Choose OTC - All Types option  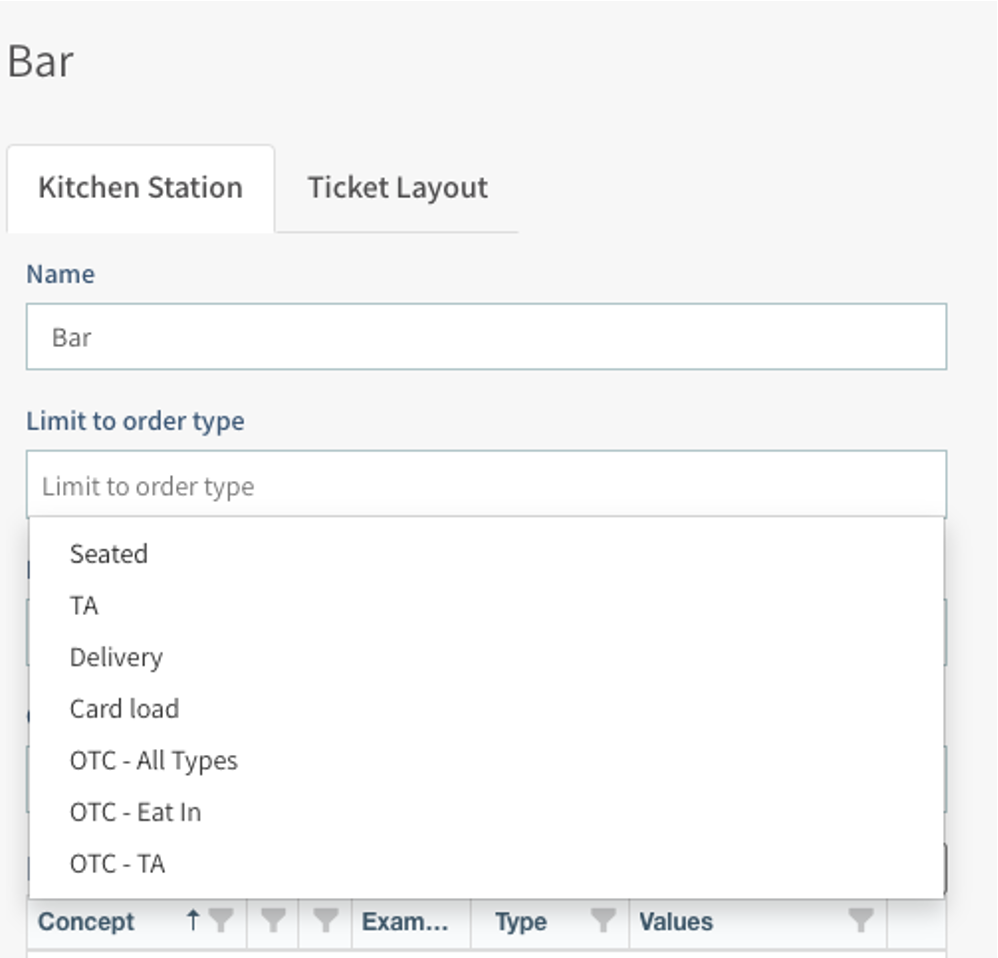[x=153, y=761]
